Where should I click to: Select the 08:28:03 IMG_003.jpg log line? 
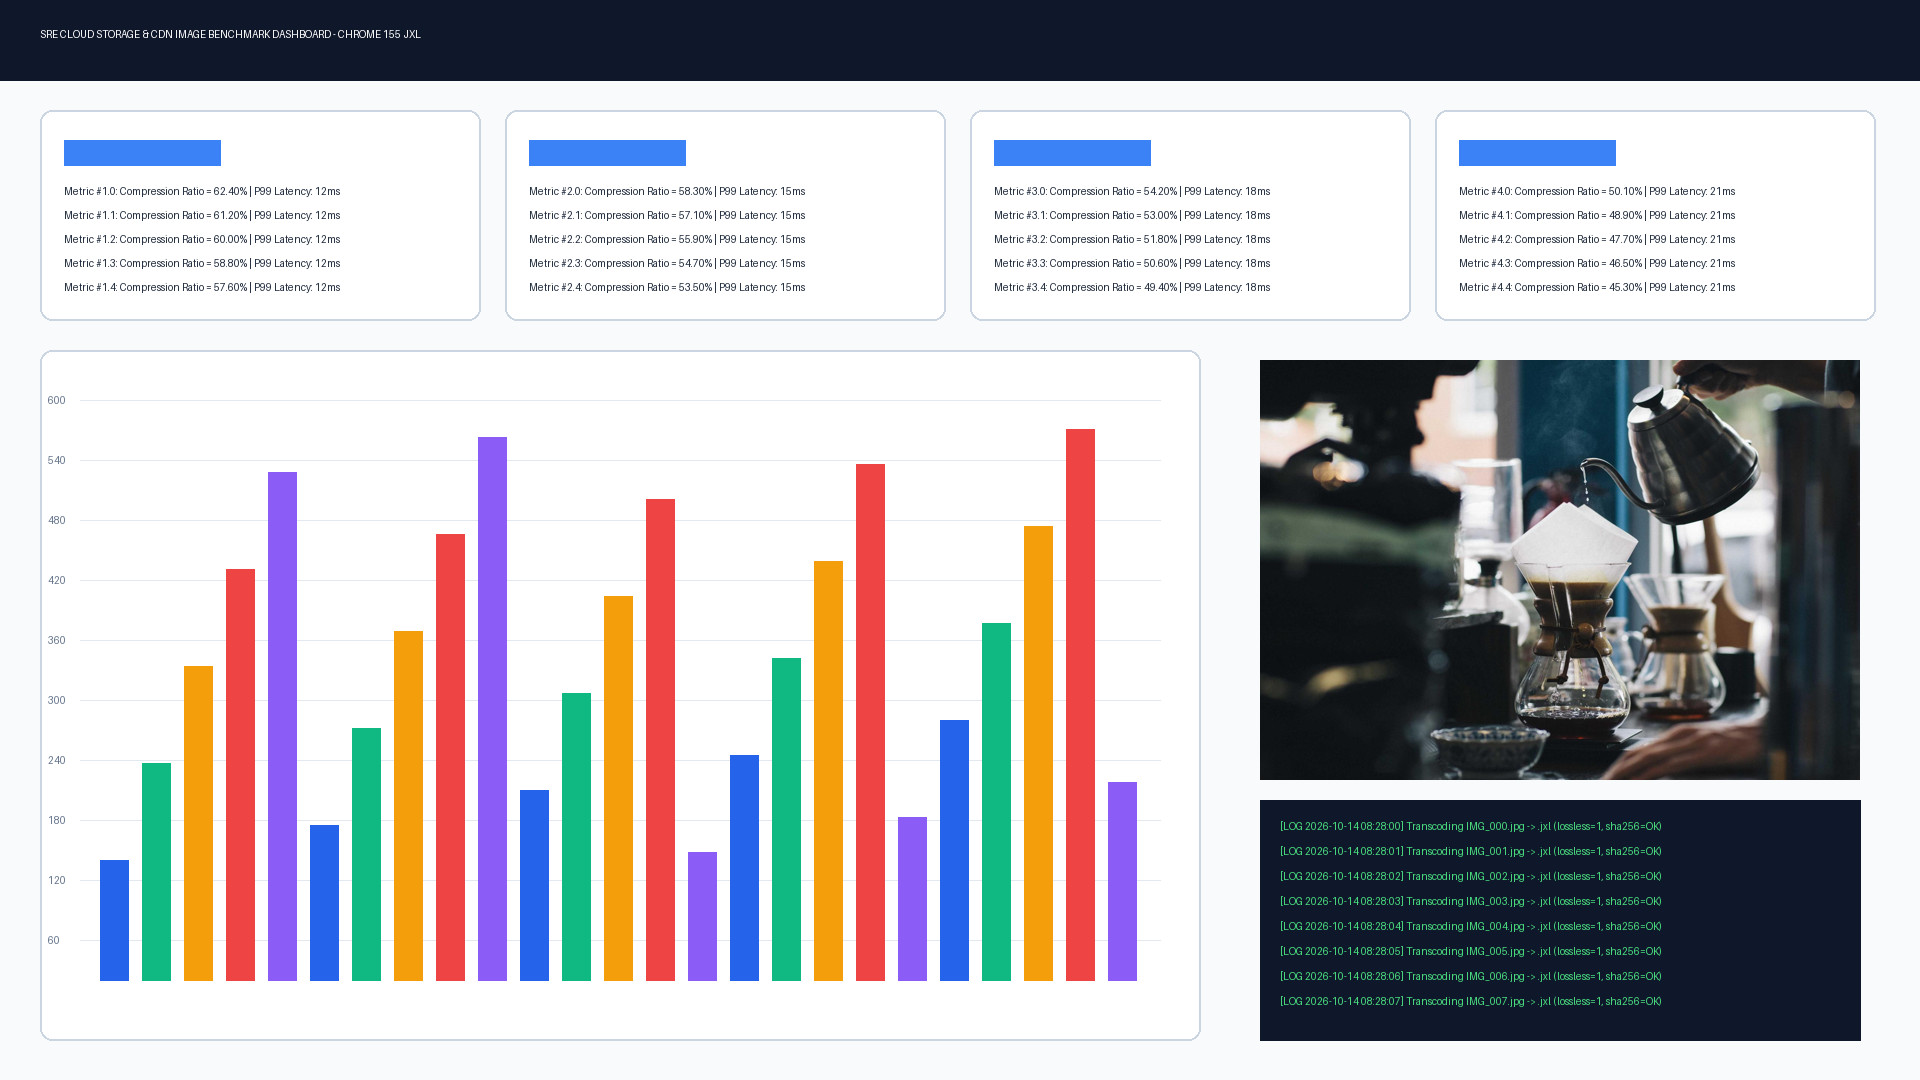pyautogui.click(x=1471, y=901)
